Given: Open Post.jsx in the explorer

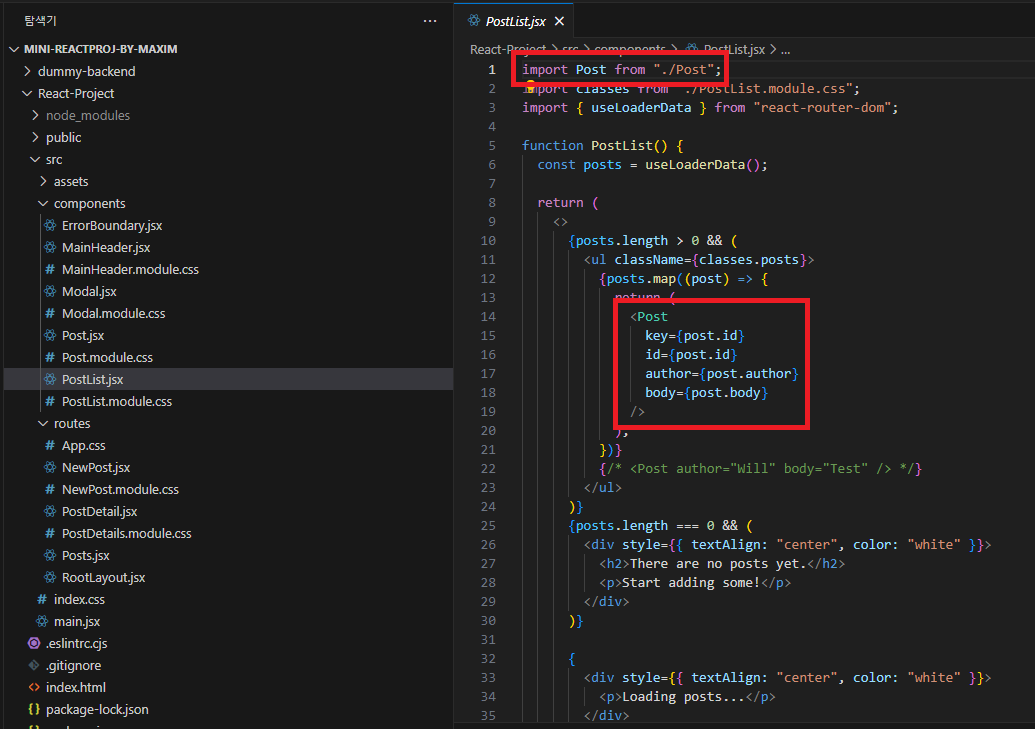Looking at the screenshot, I should tap(83, 335).
